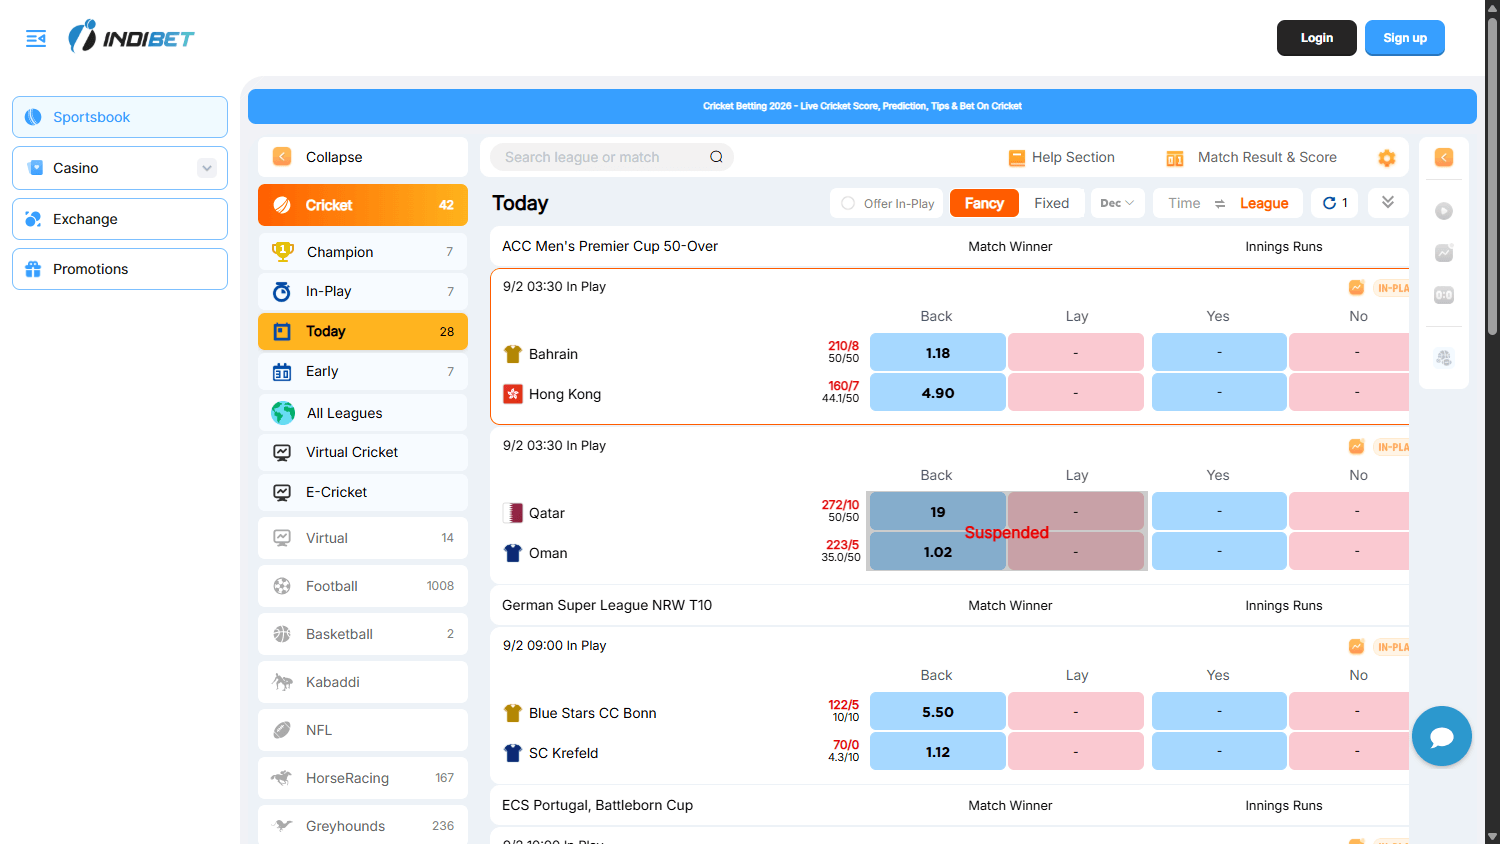Collapse the sports list panel
The image size is (1500, 844).
point(363,157)
